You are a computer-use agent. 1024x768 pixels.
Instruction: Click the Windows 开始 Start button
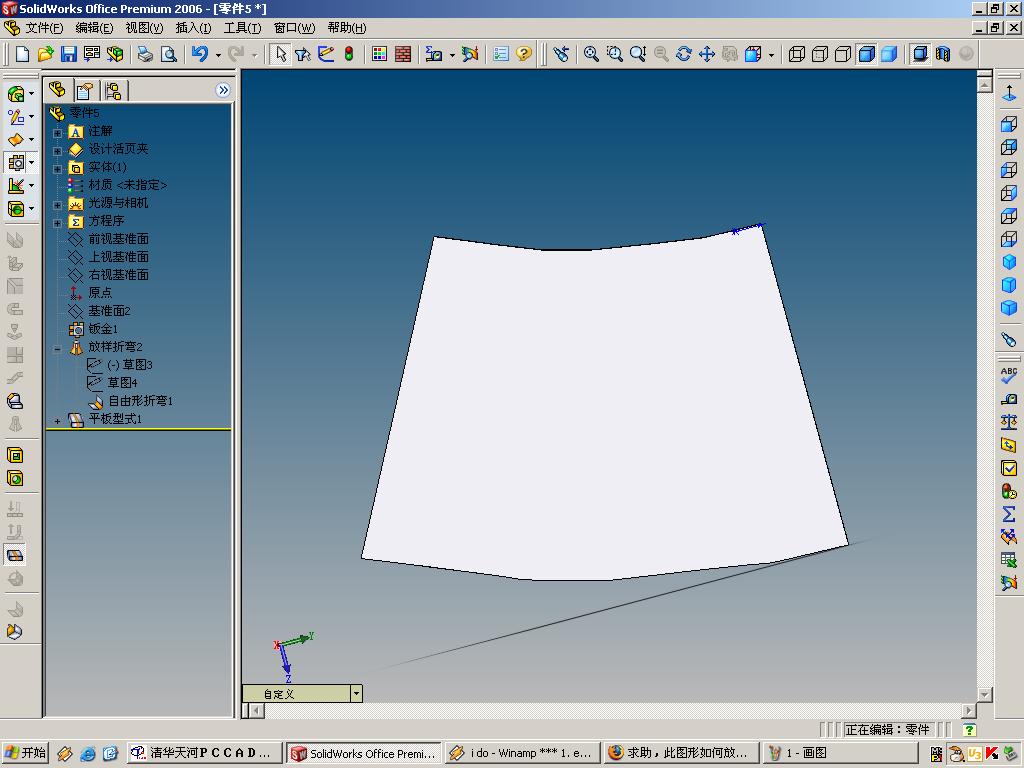(25, 753)
